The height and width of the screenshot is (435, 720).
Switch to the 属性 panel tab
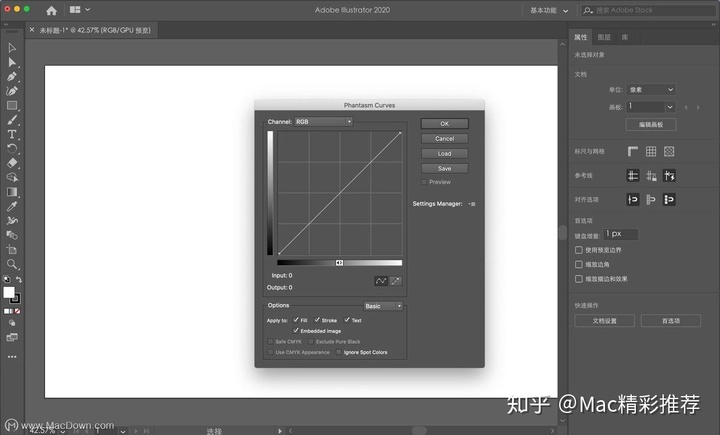580,37
